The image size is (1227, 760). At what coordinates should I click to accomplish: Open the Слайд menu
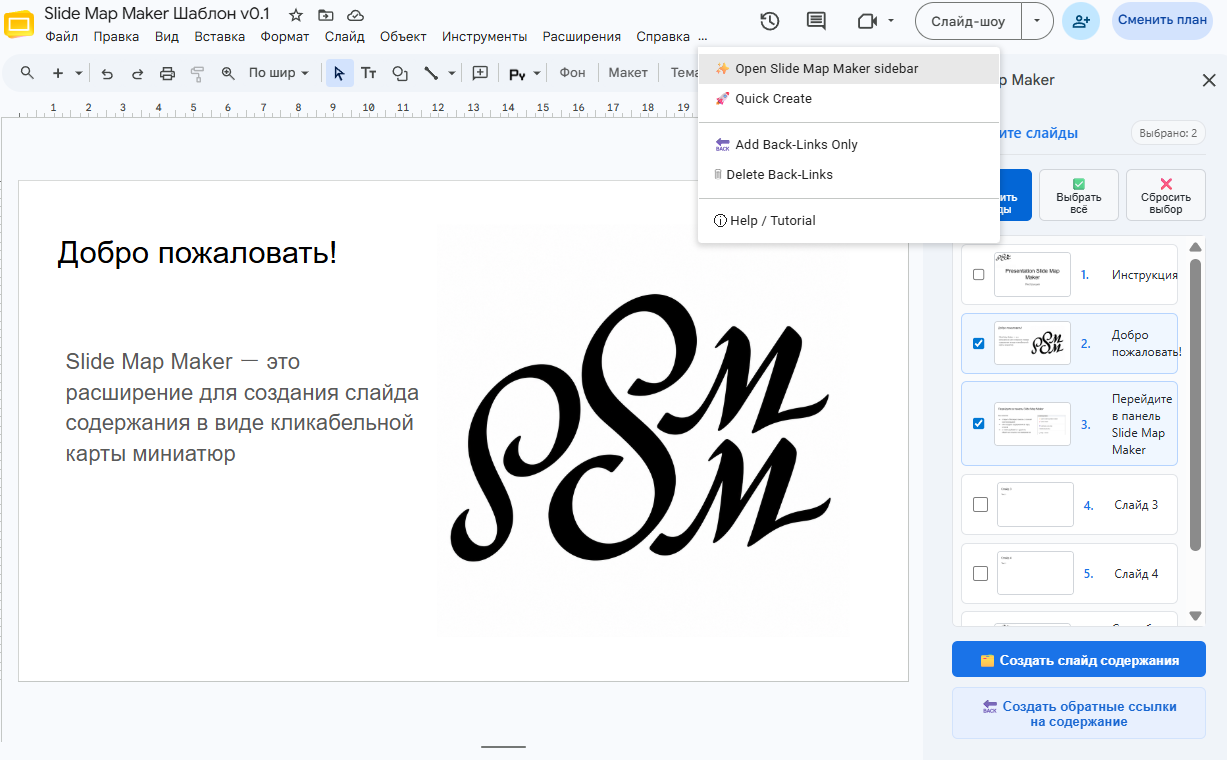pos(345,37)
